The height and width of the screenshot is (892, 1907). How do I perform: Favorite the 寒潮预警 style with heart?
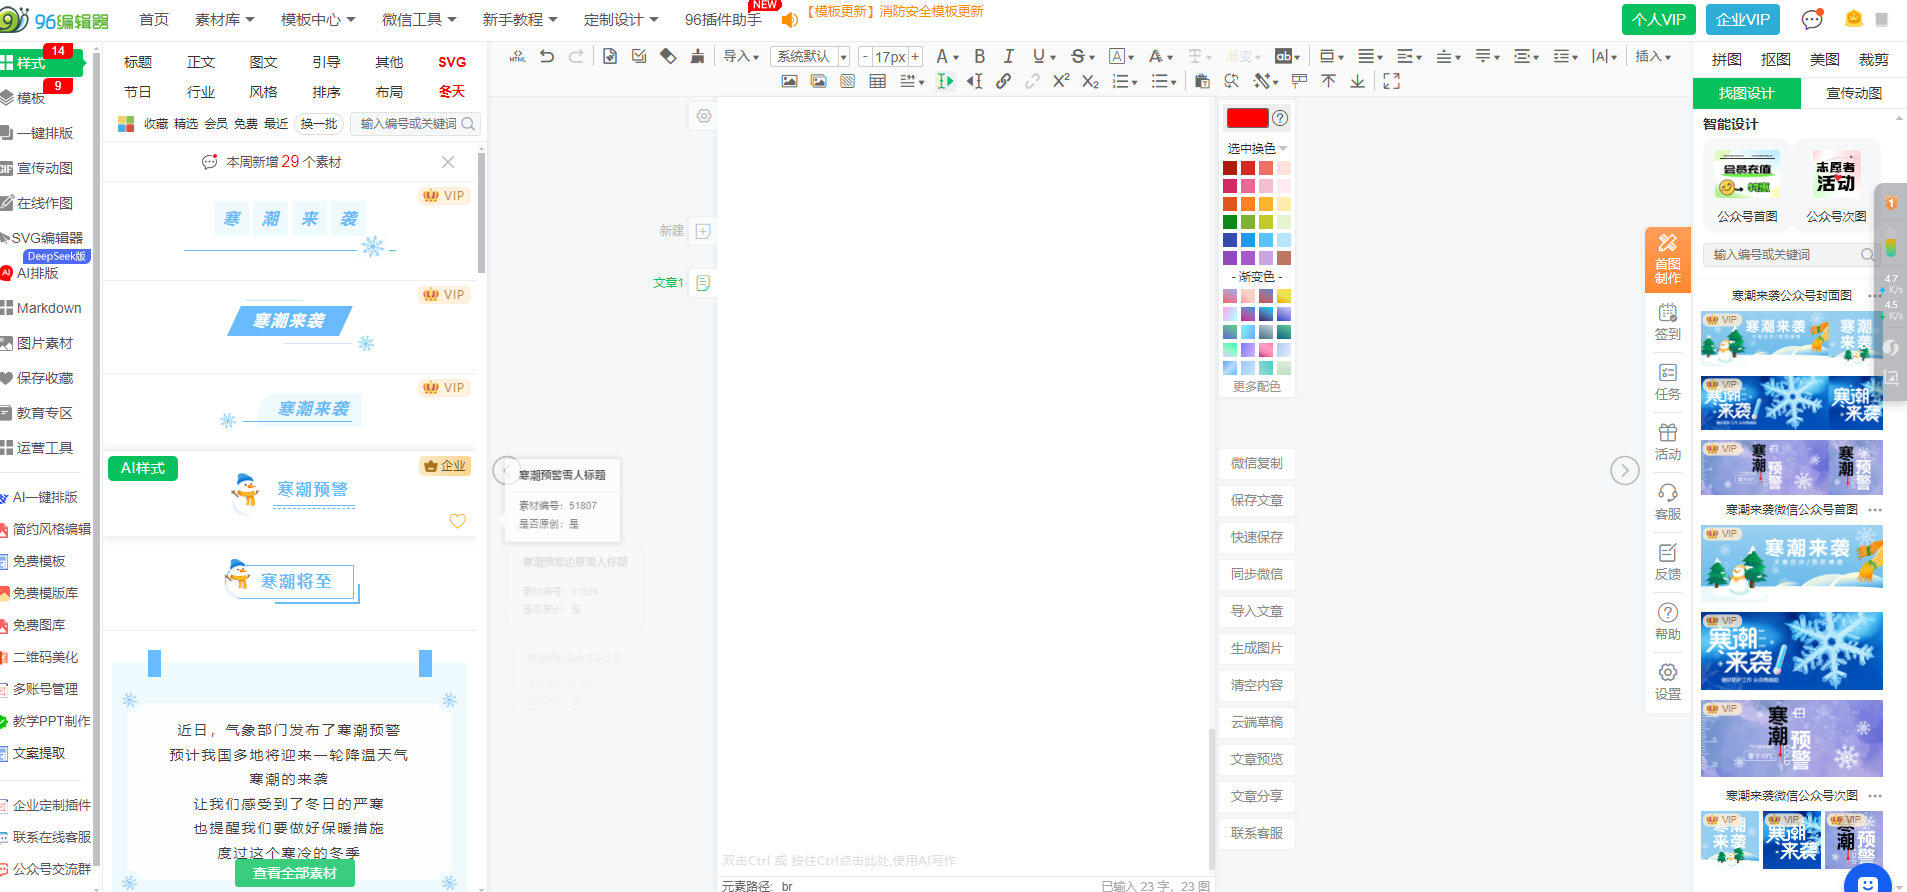click(458, 521)
